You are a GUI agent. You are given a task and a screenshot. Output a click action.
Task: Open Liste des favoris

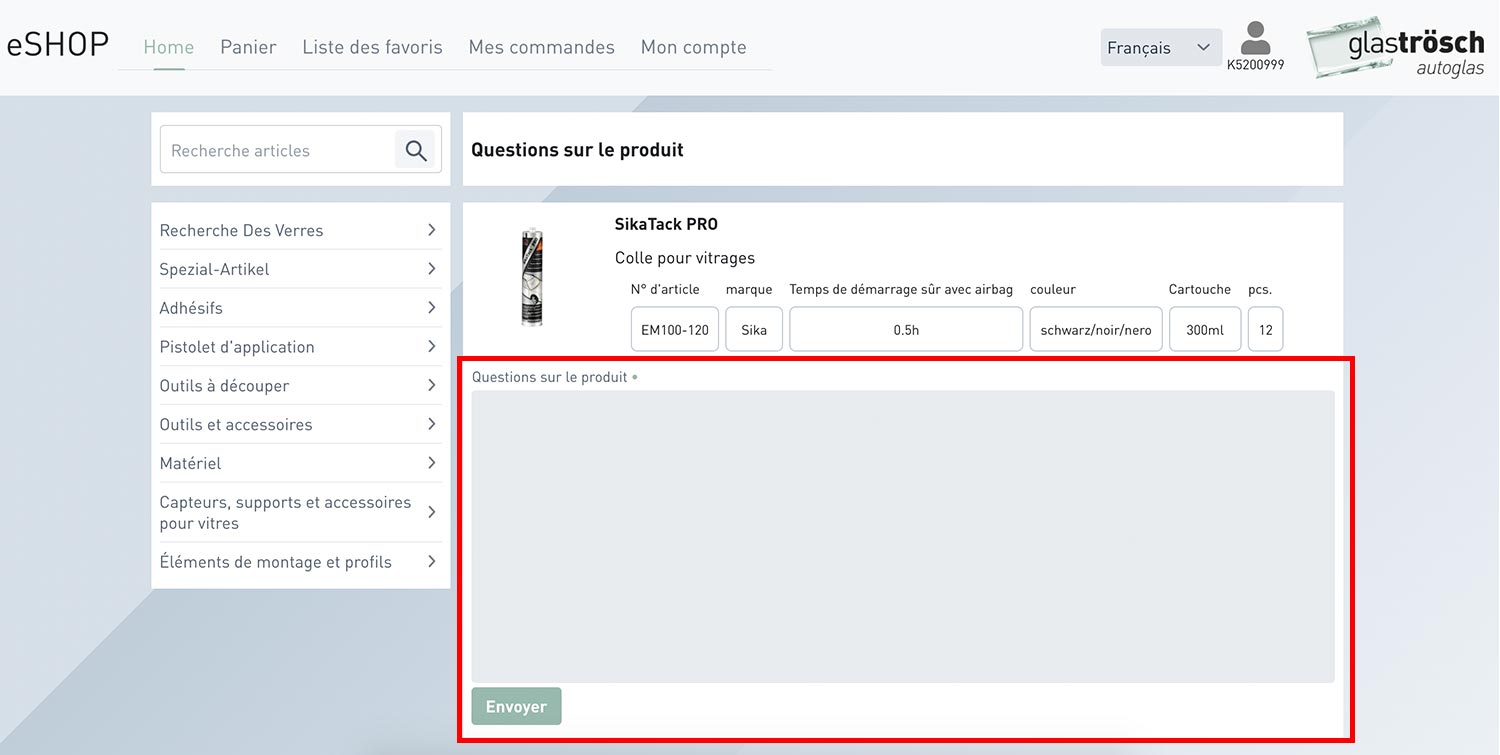[x=372, y=47]
